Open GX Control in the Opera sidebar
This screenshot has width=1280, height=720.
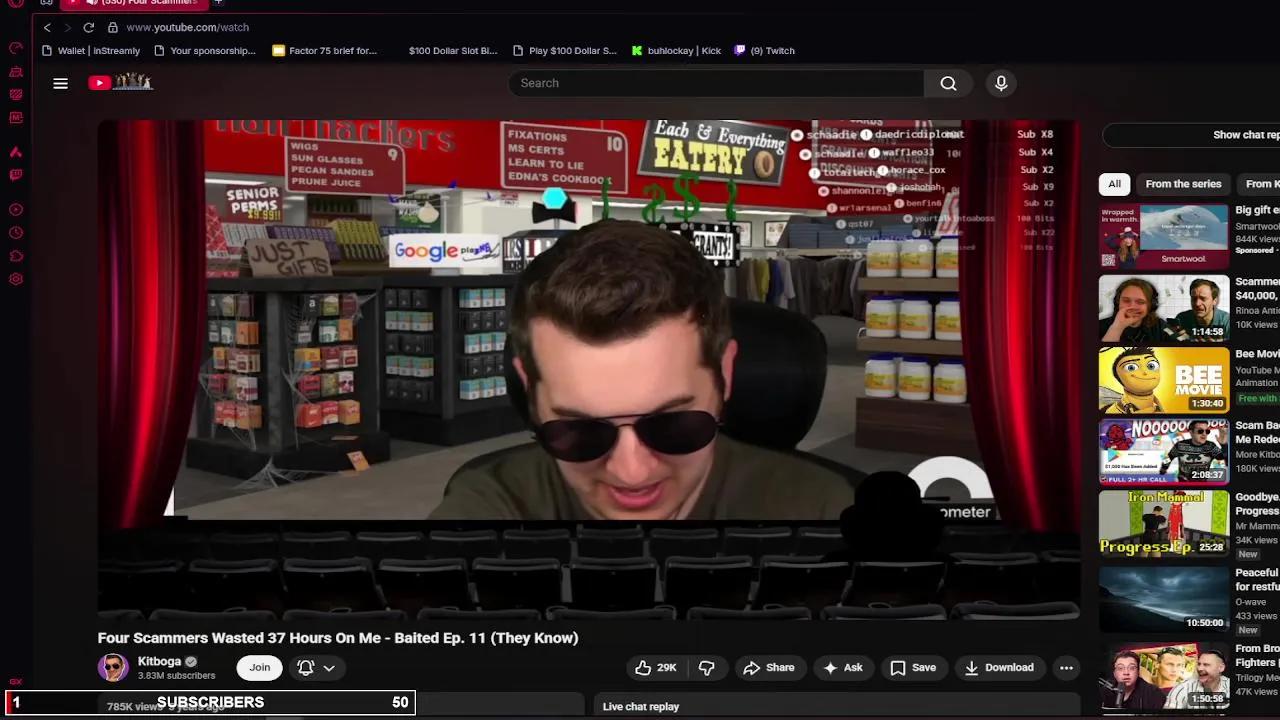(x=16, y=48)
